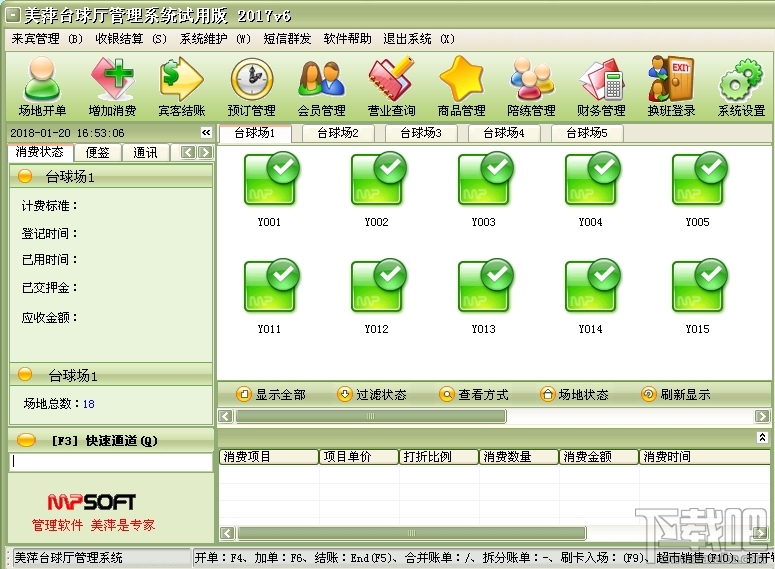
Task: Switch to the 通讯 side tab
Action: 145,153
